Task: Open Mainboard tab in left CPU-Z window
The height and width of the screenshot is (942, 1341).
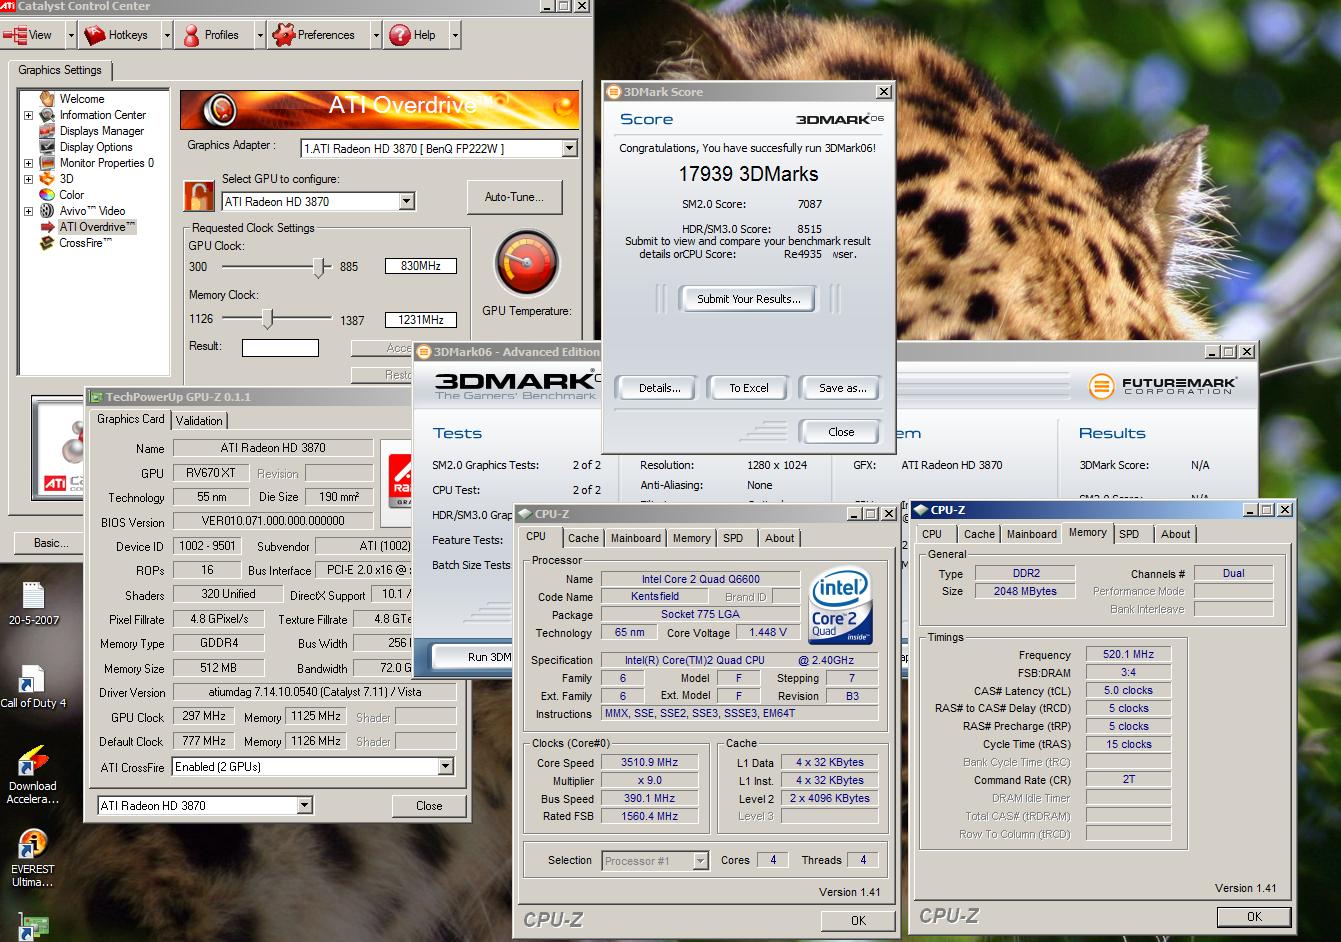Action: (636, 538)
